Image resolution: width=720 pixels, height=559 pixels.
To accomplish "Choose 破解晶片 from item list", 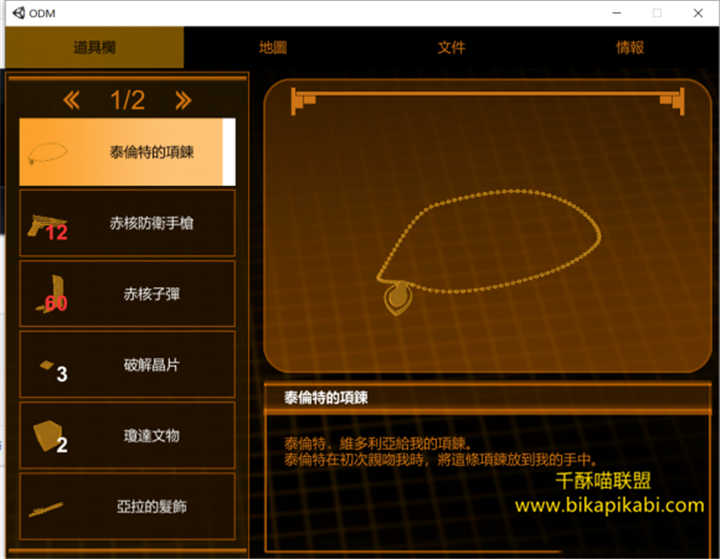I will [151, 366].
